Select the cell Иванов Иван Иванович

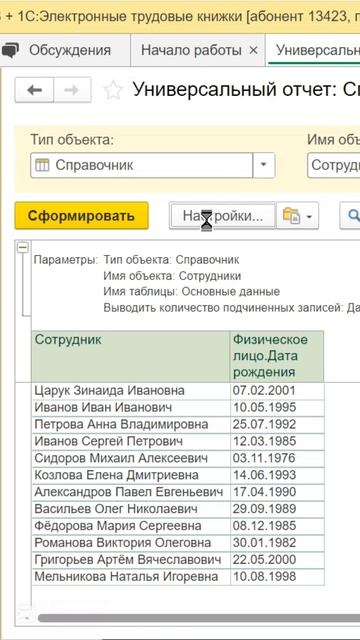point(131,407)
